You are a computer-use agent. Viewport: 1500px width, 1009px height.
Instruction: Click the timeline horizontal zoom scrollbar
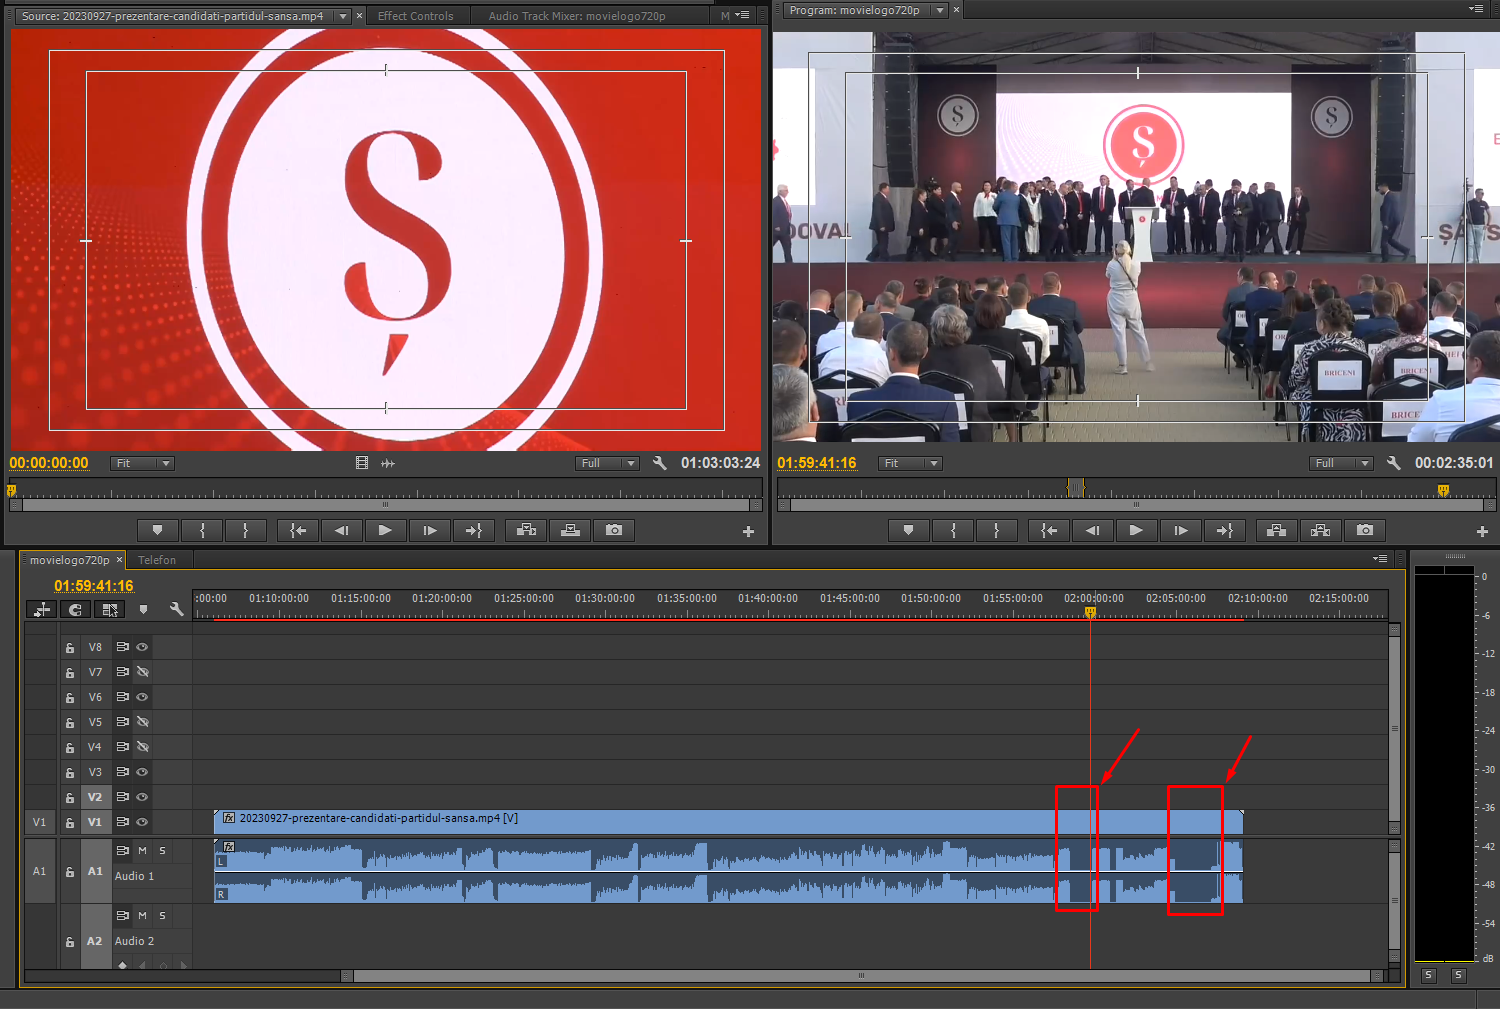tap(861, 976)
